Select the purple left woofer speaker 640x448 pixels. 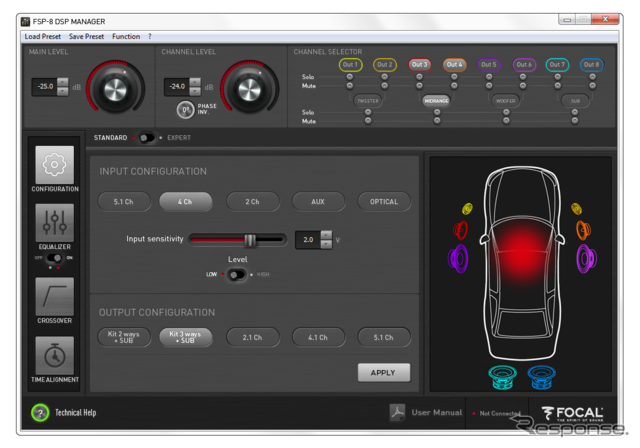point(458,258)
